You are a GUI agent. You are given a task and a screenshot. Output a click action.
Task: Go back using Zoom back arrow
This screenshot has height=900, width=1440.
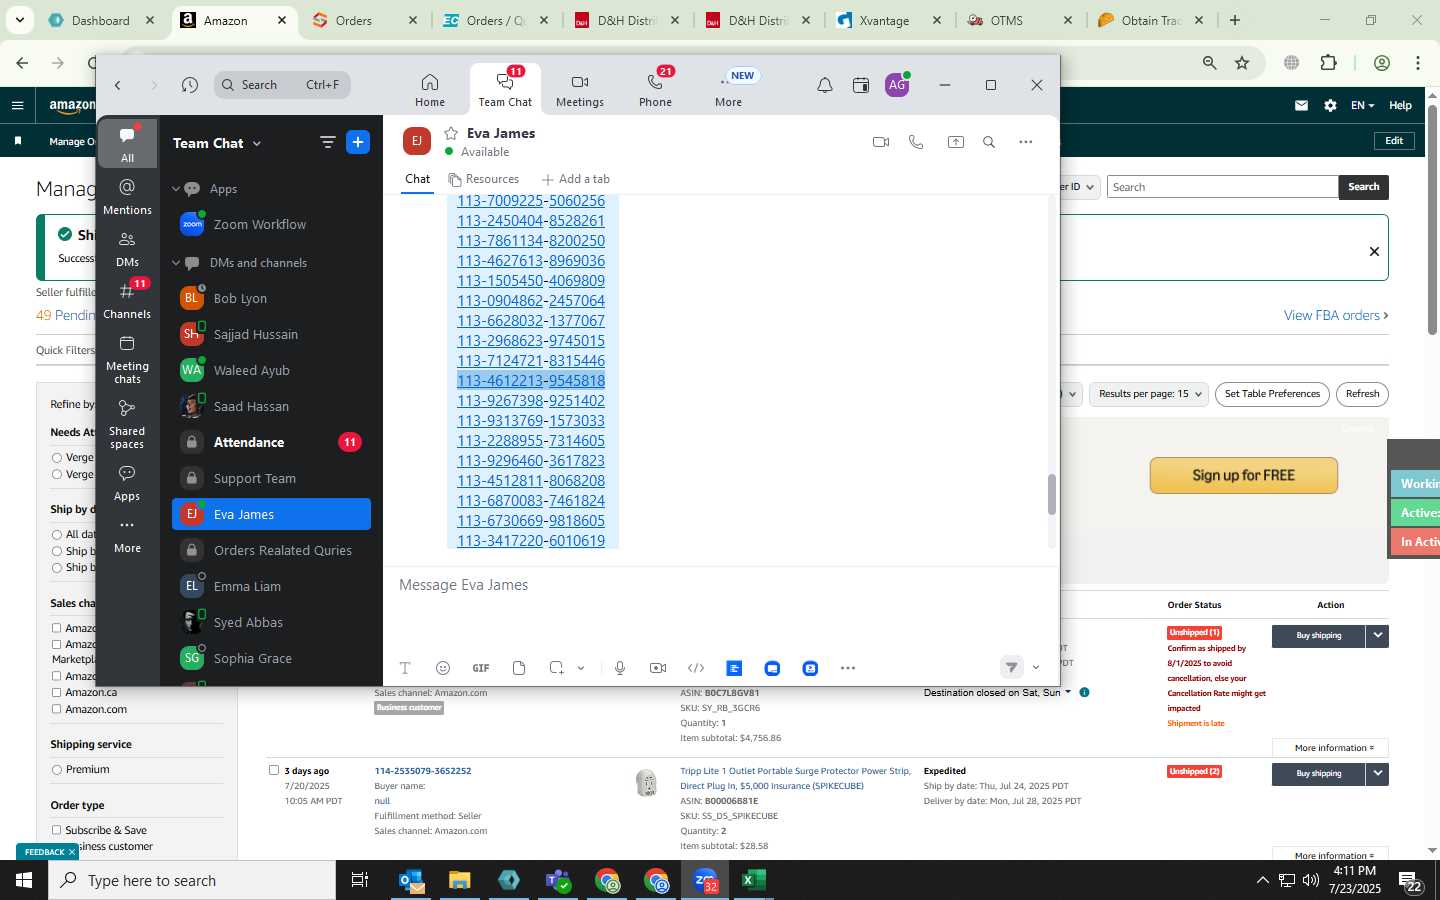pyautogui.click(x=118, y=85)
